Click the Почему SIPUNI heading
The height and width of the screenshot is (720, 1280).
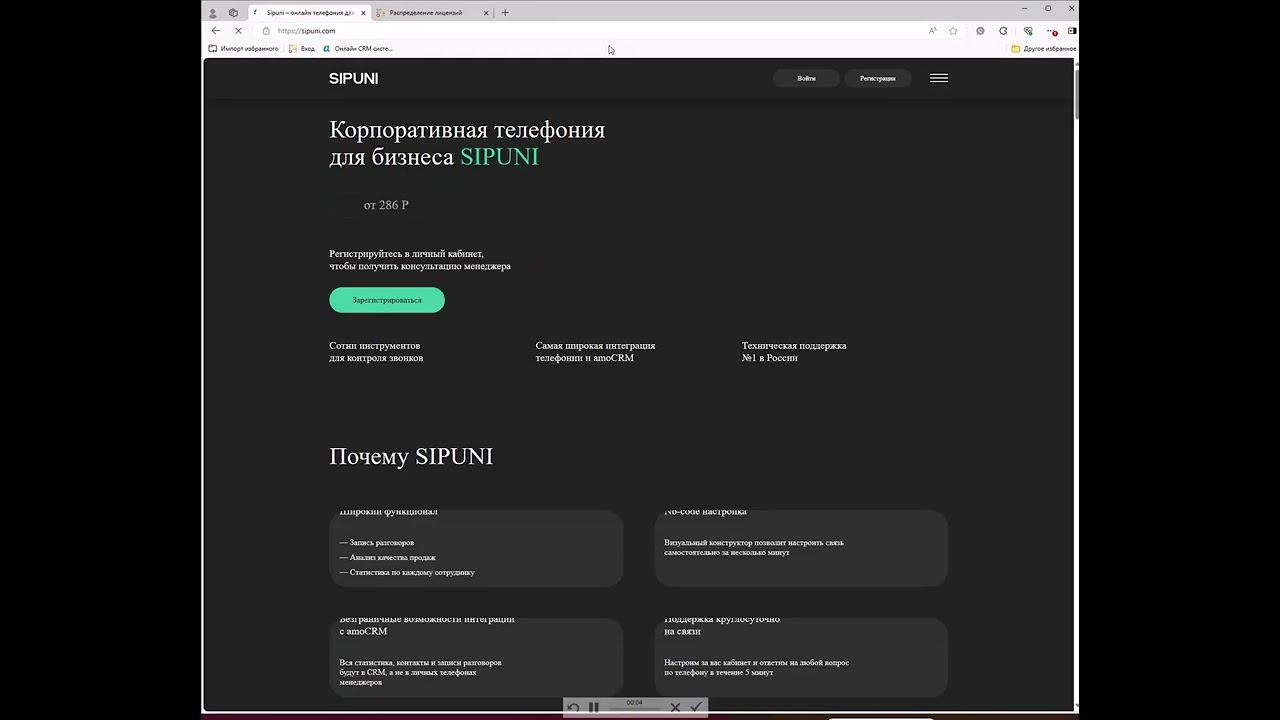[x=411, y=456]
